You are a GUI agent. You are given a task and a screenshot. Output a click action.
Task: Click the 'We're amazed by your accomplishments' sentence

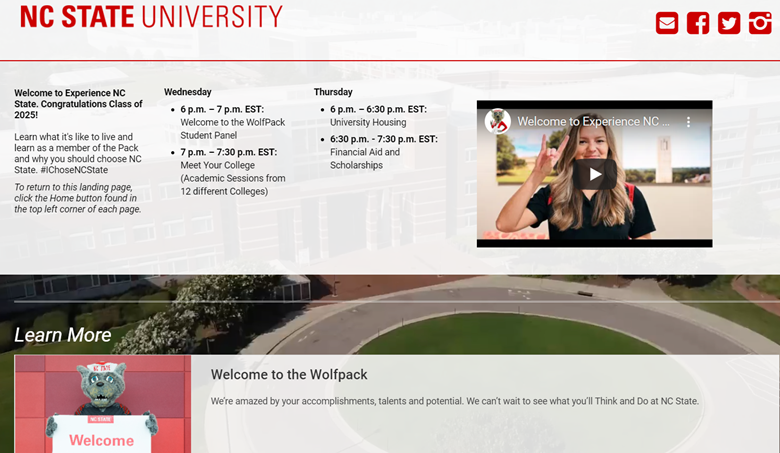click(455, 401)
